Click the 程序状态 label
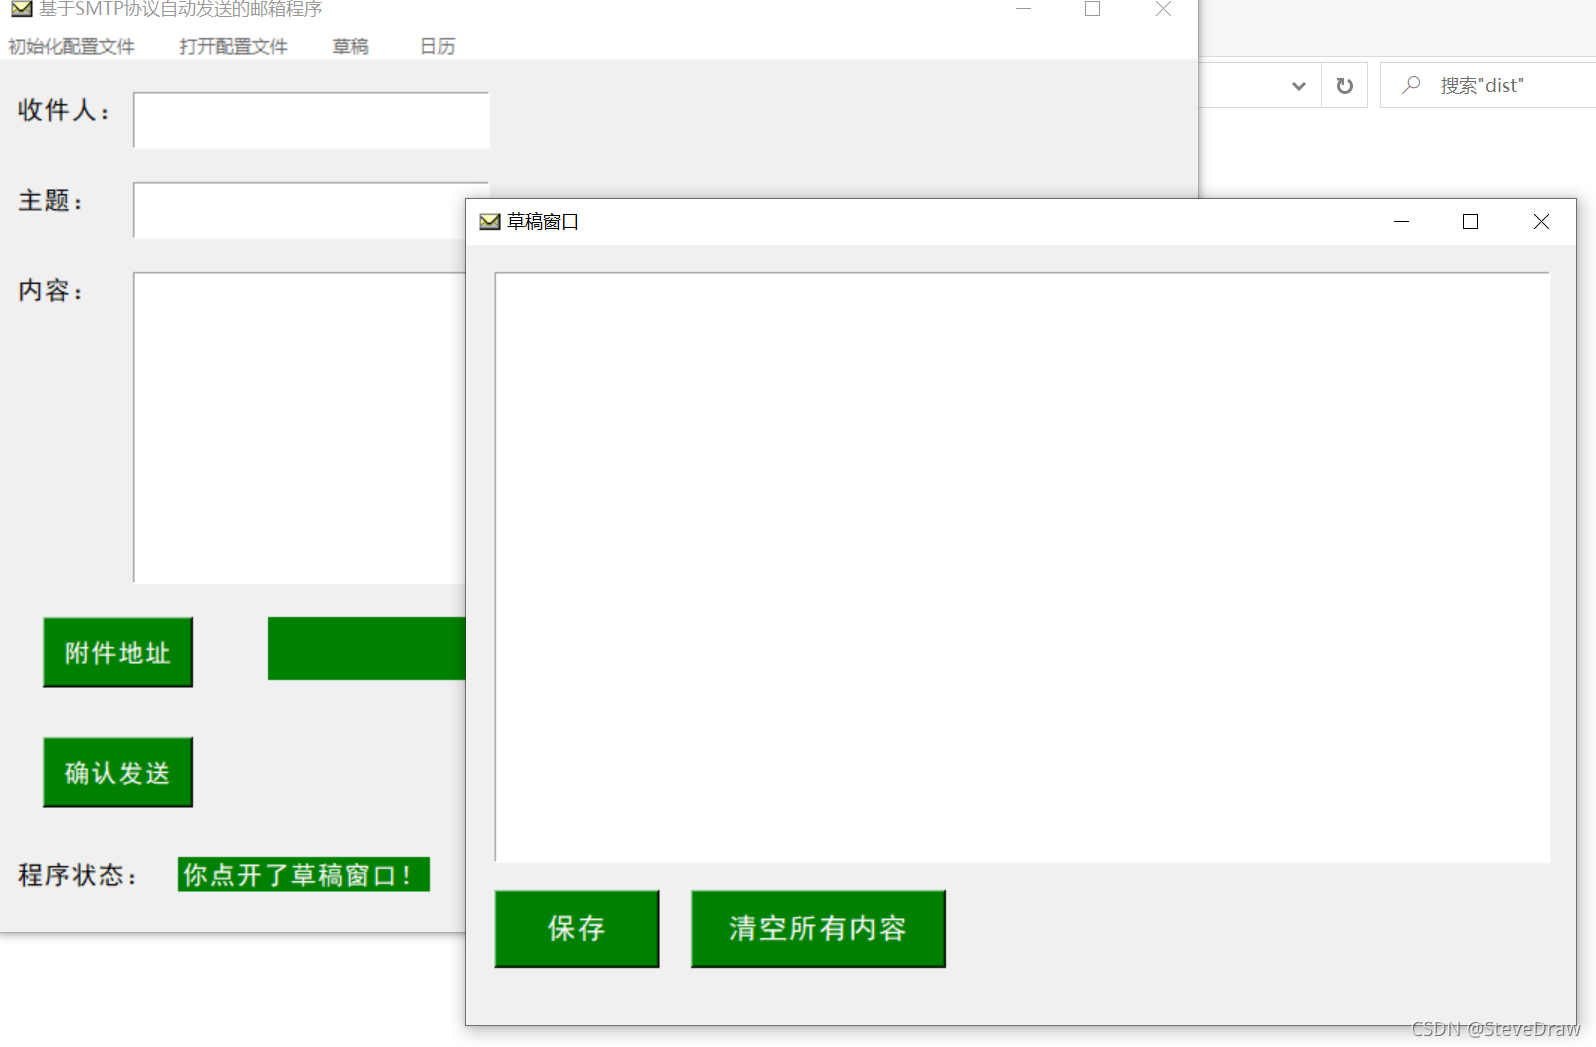The image size is (1596, 1047). 78,875
